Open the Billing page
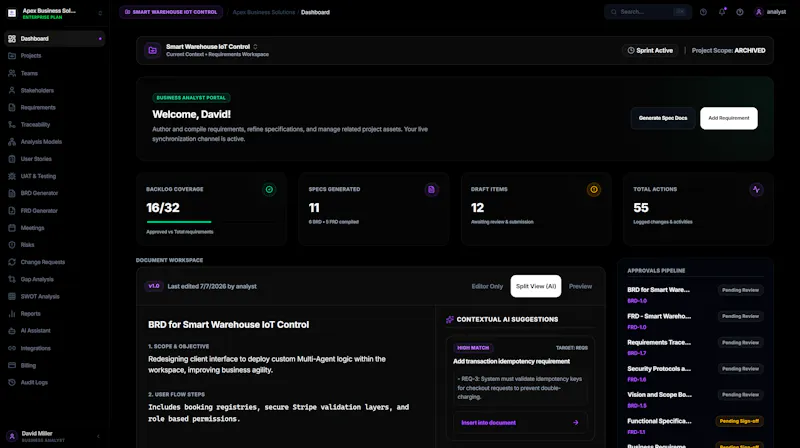Viewport: 800px width, 448px height. (x=54, y=365)
